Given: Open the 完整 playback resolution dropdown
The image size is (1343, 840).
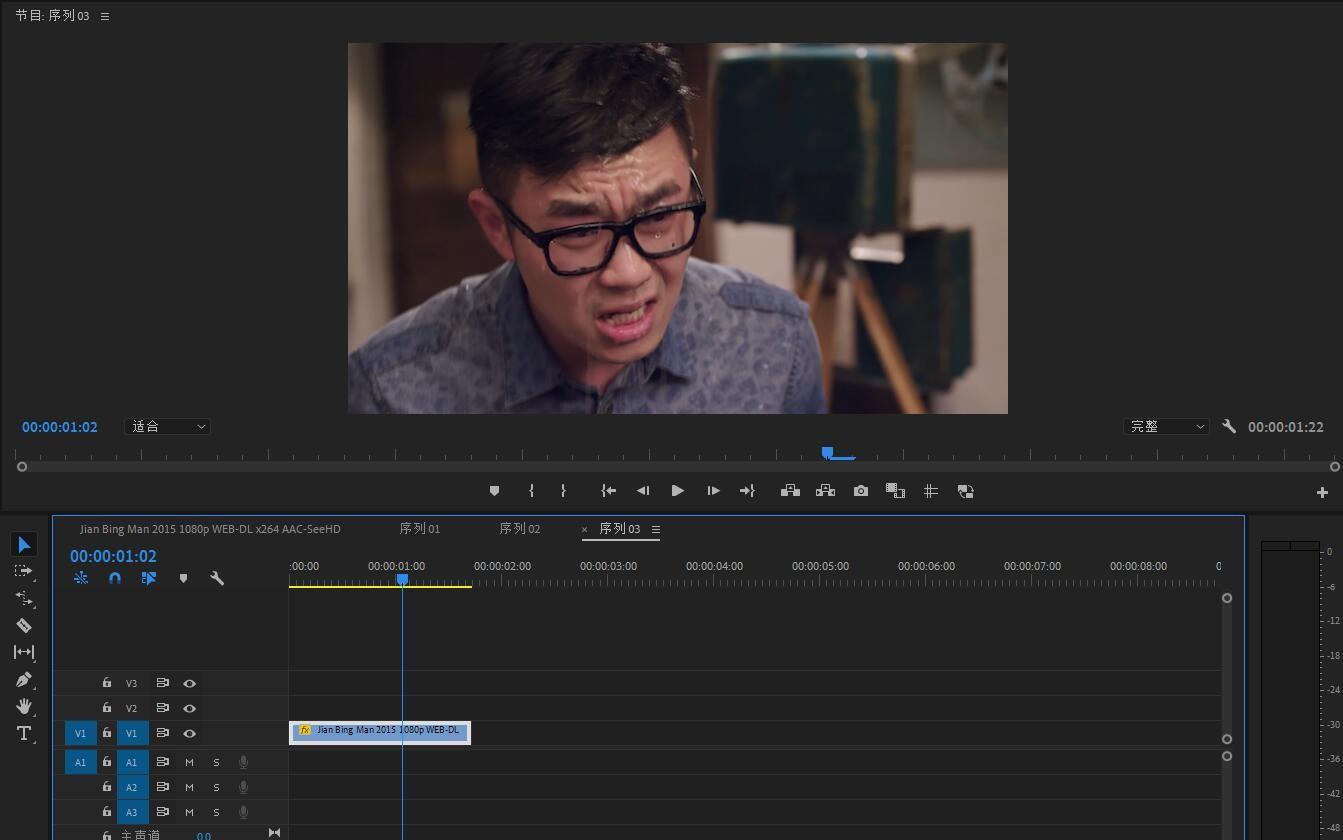Looking at the screenshot, I should click(1166, 426).
